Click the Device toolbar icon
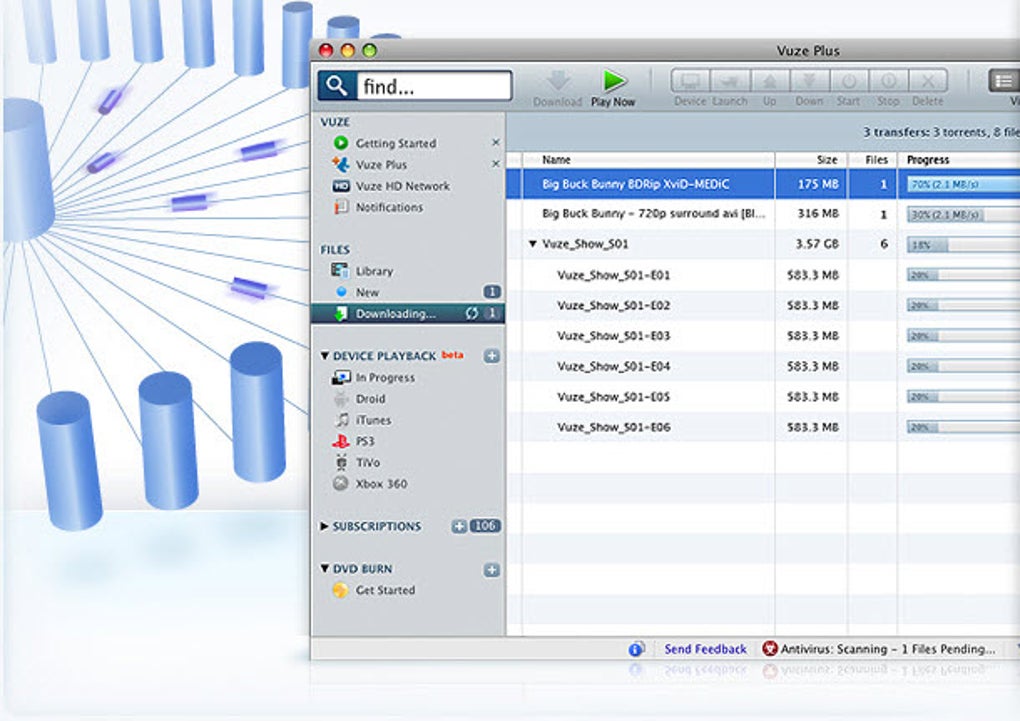This screenshot has height=721, width=1020. pyautogui.click(x=689, y=81)
